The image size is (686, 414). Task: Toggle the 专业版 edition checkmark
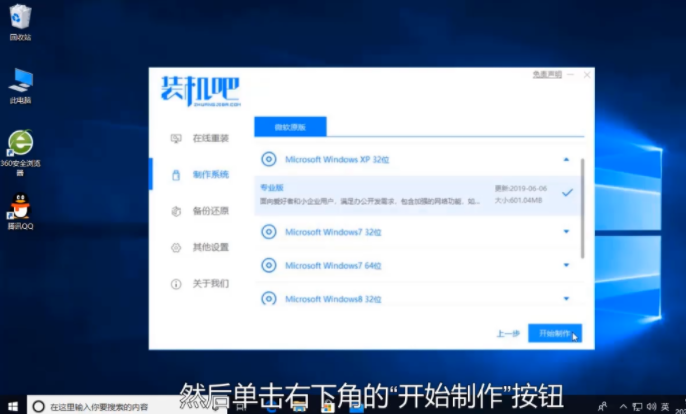pyautogui.click(x=567, y=192)
